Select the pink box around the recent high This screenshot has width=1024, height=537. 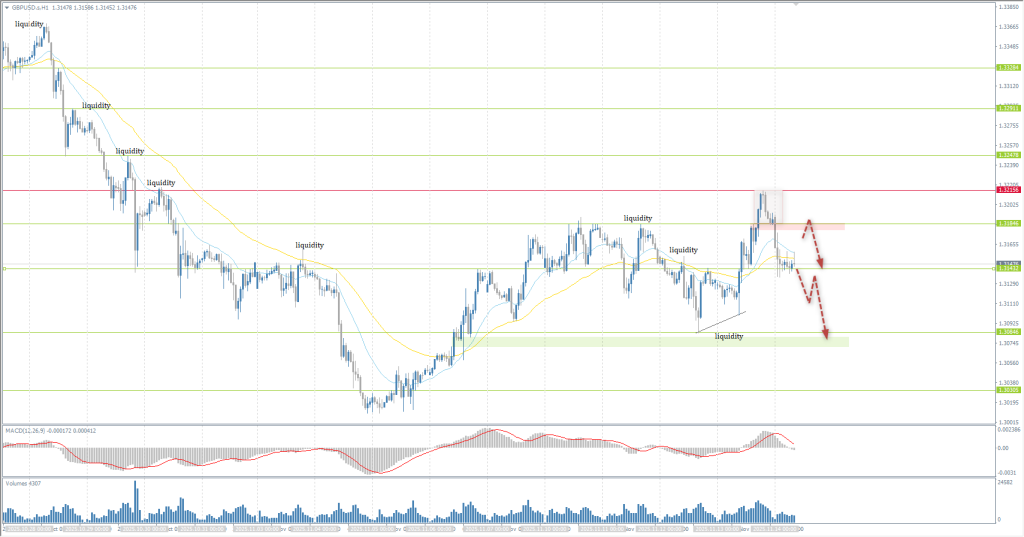point(768,207)
